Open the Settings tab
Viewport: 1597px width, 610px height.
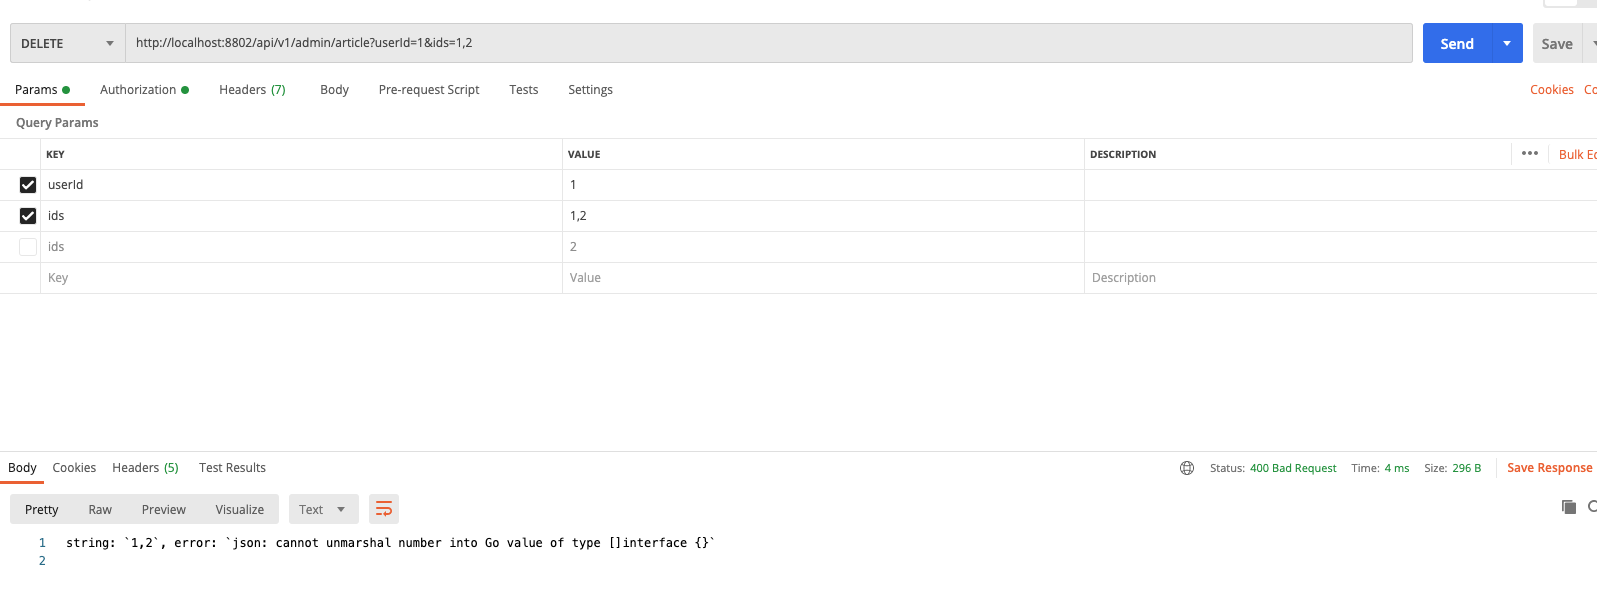click(590, 89)
